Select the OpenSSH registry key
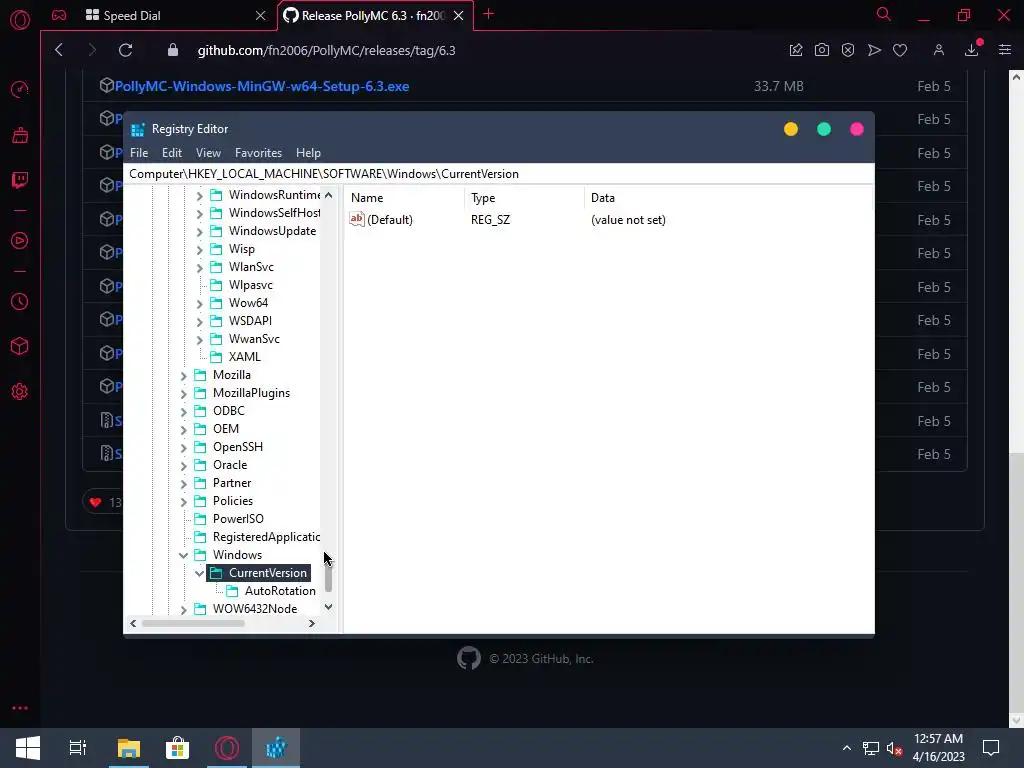 click(x=238, y=447)
